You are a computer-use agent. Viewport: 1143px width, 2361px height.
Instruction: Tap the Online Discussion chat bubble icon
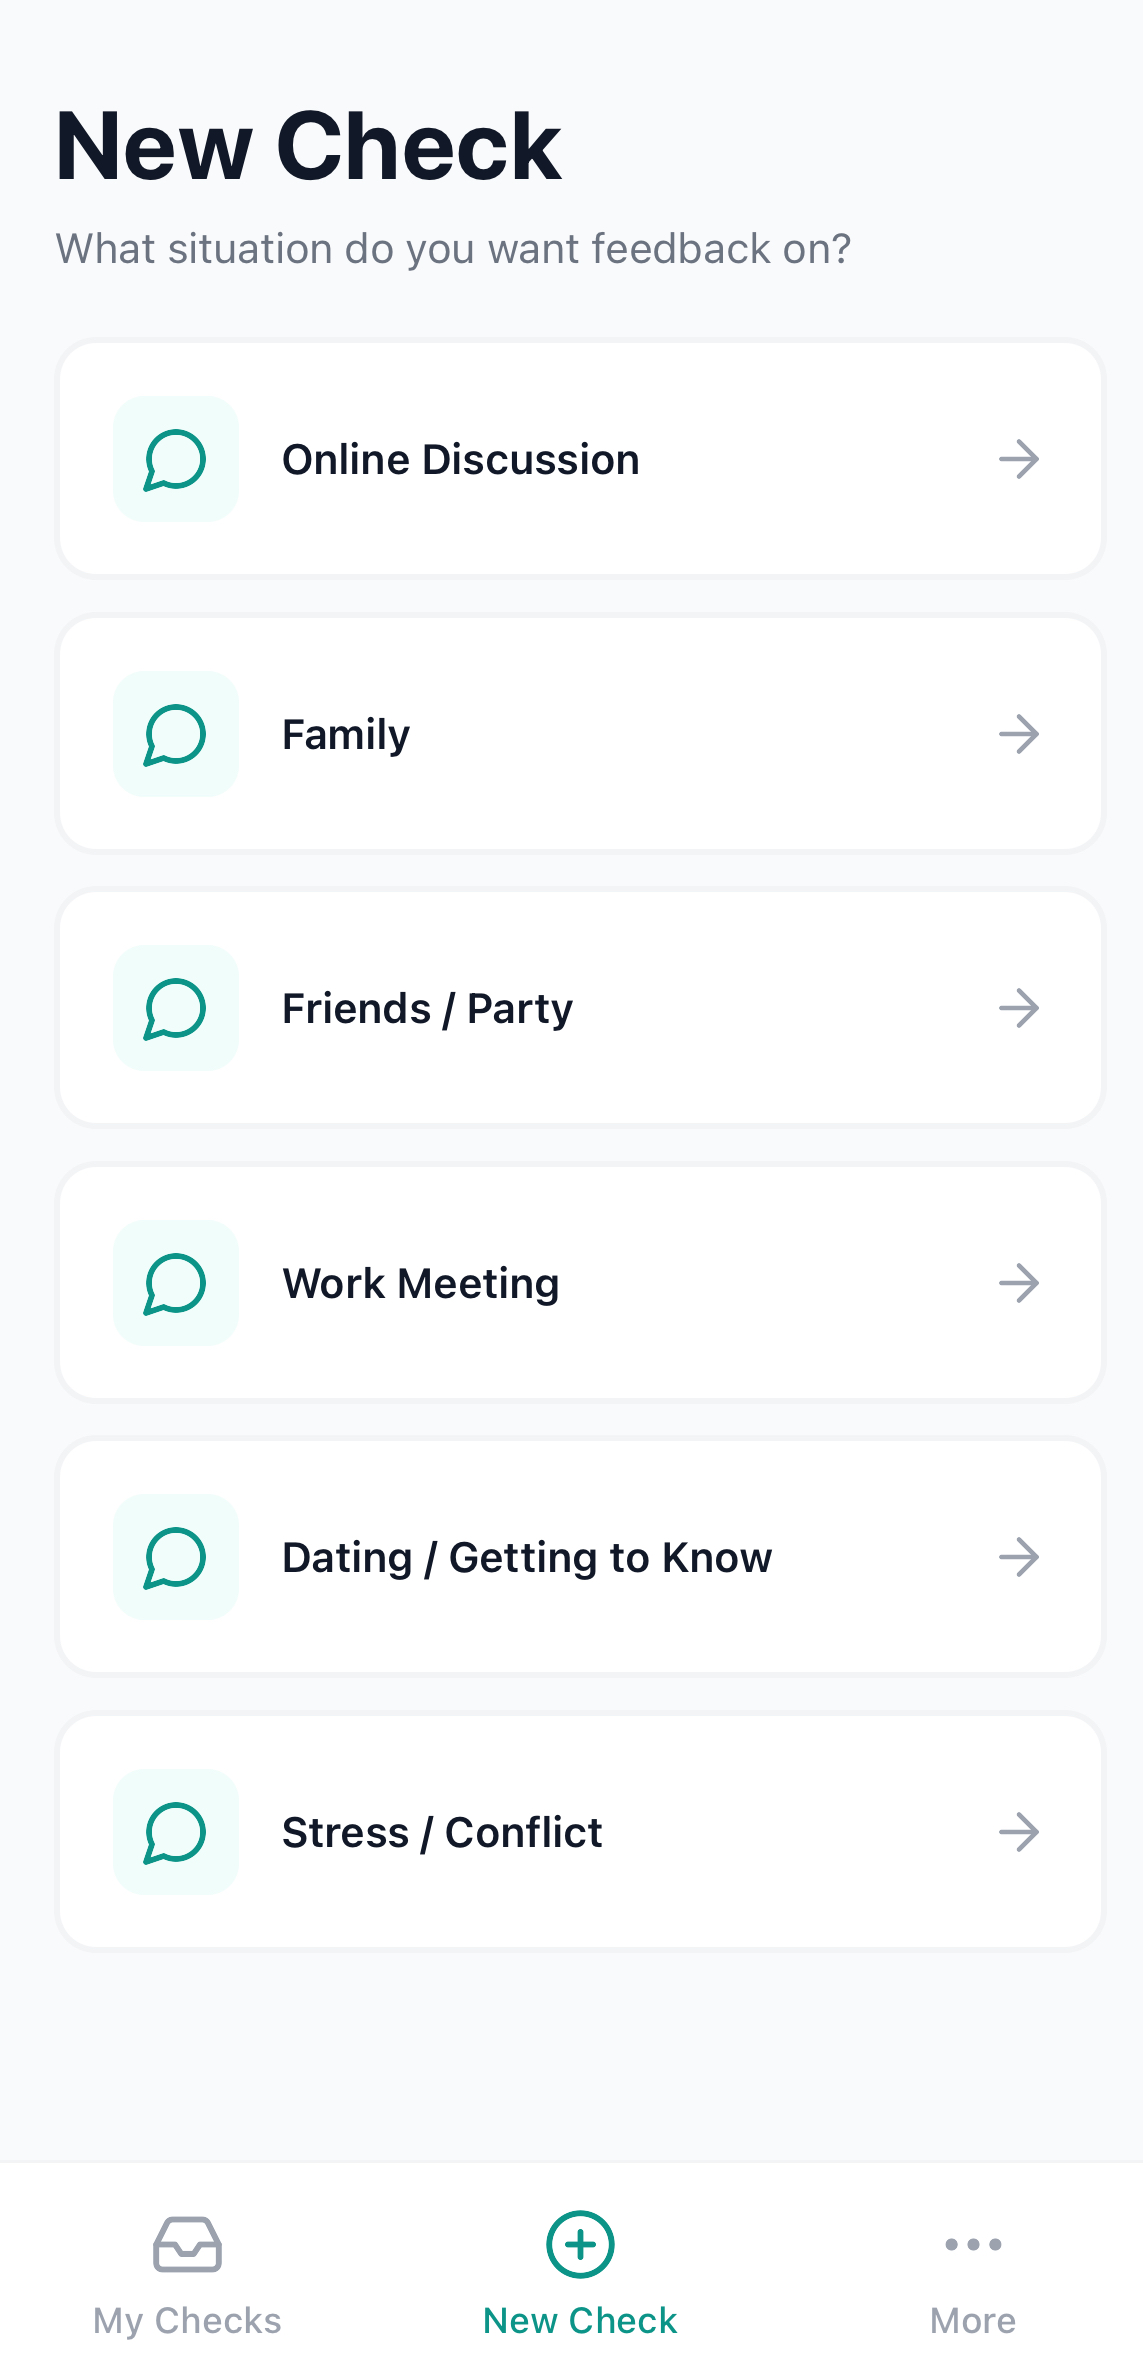pos(176,459)
